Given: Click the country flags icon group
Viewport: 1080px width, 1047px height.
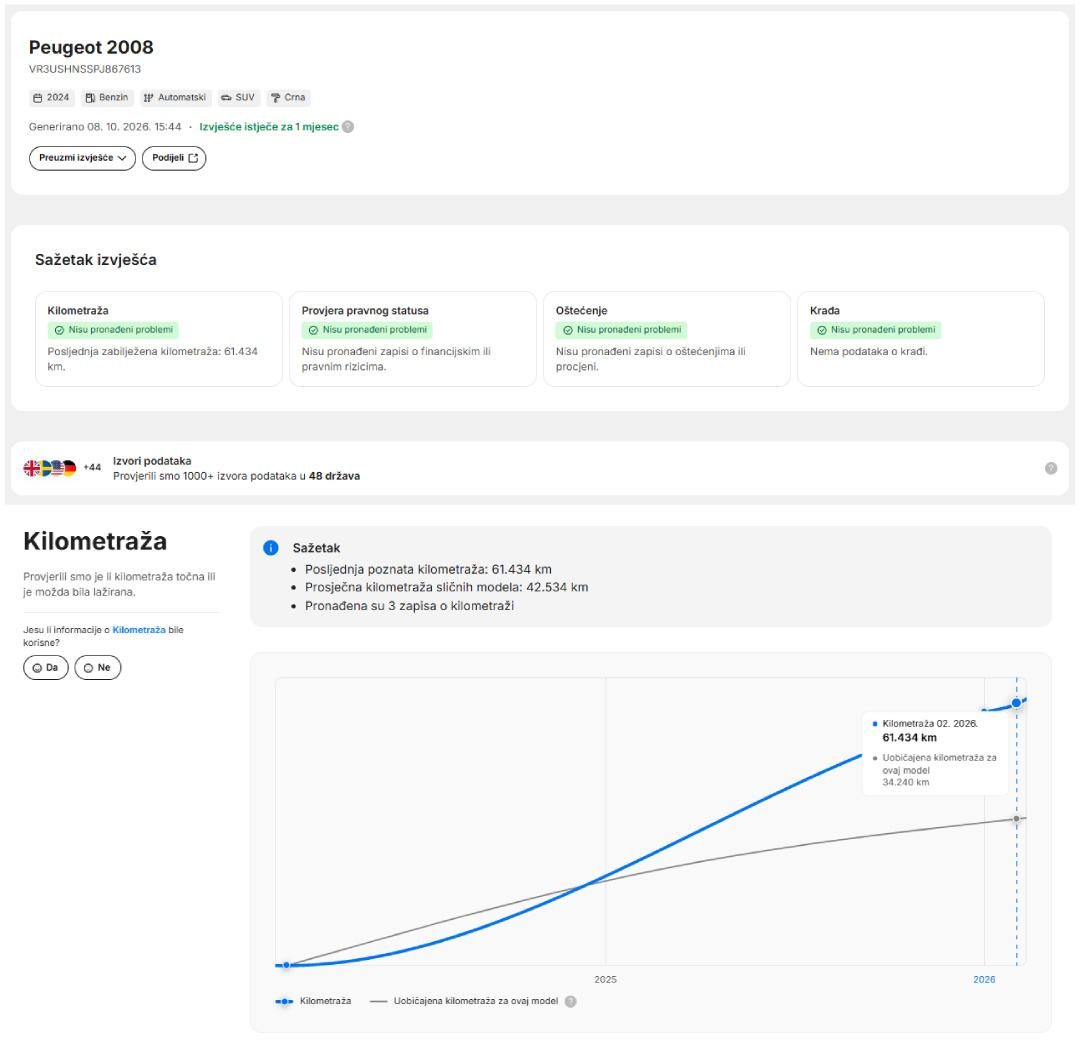Looking at the screenshot, I should (x=50, y=468).
